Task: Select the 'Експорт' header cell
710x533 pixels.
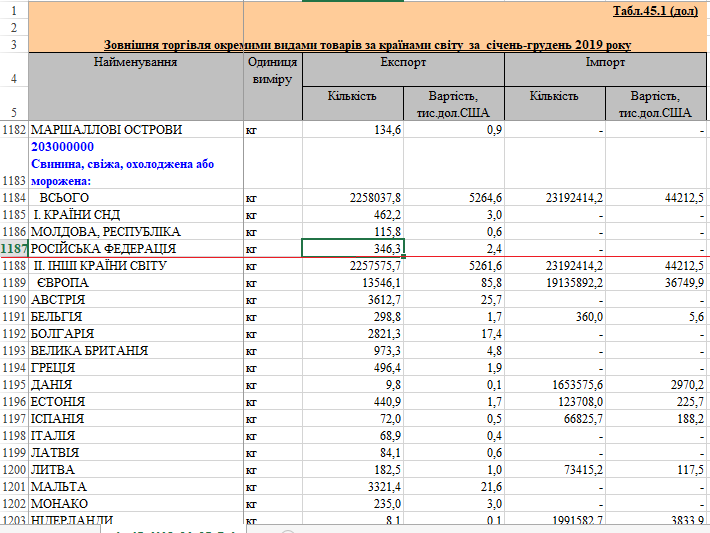Action: (x=403, y=69)
